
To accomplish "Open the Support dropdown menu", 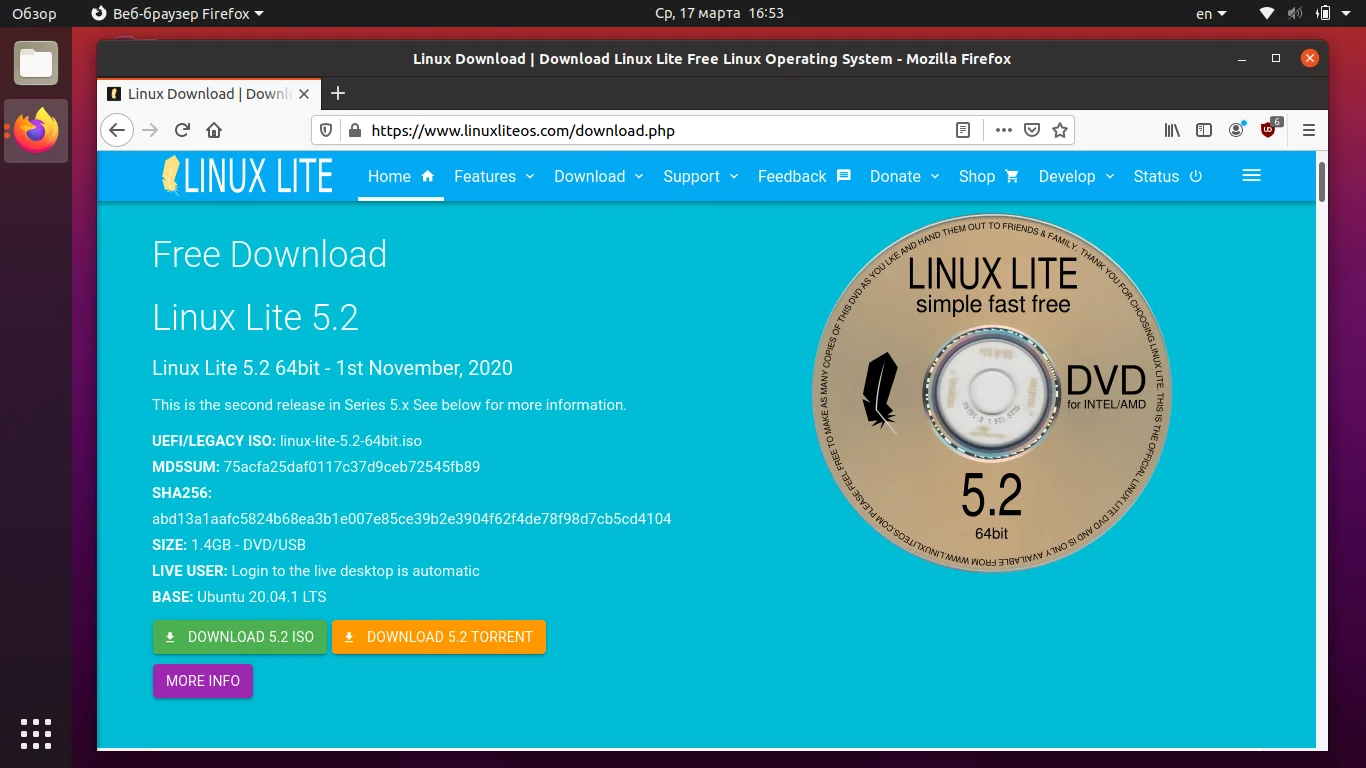I will click(x=700, y=176).
